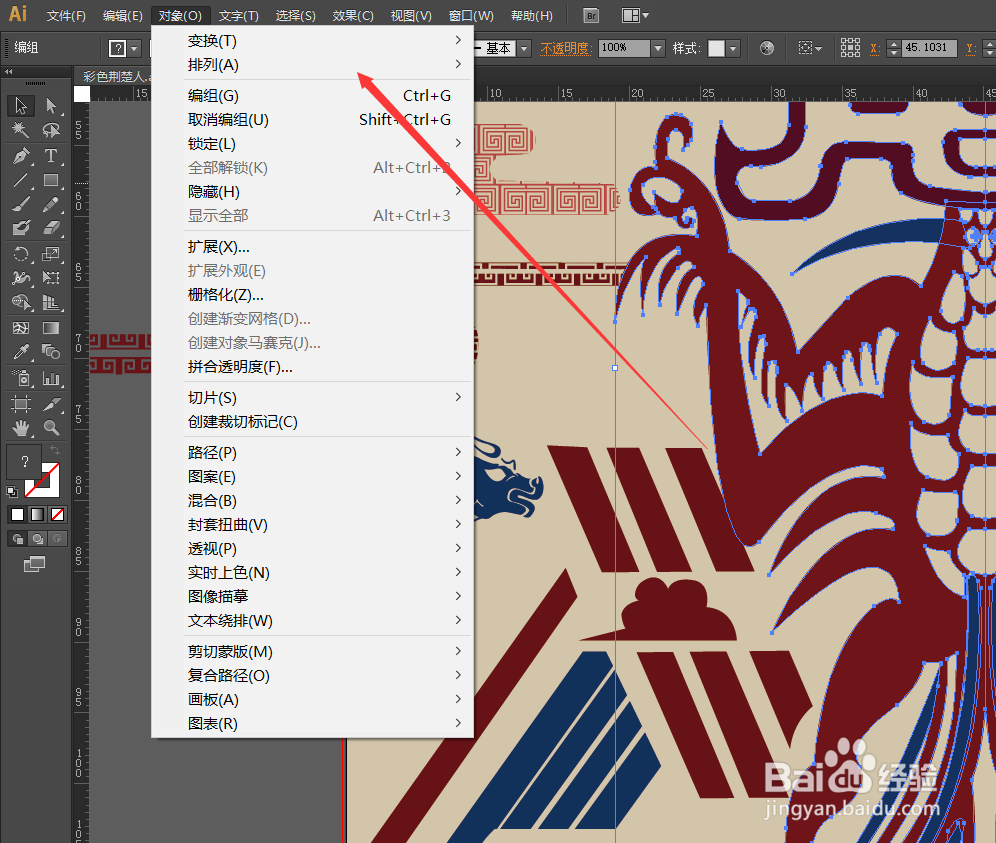Enable Draw Inside mode

[58, 539]
